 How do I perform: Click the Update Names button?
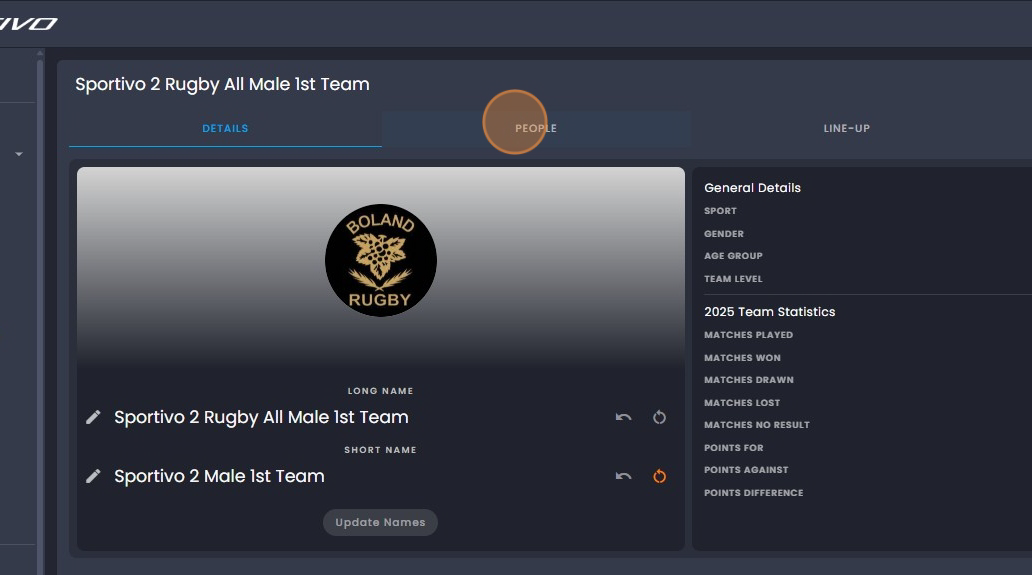pos(380,522)
